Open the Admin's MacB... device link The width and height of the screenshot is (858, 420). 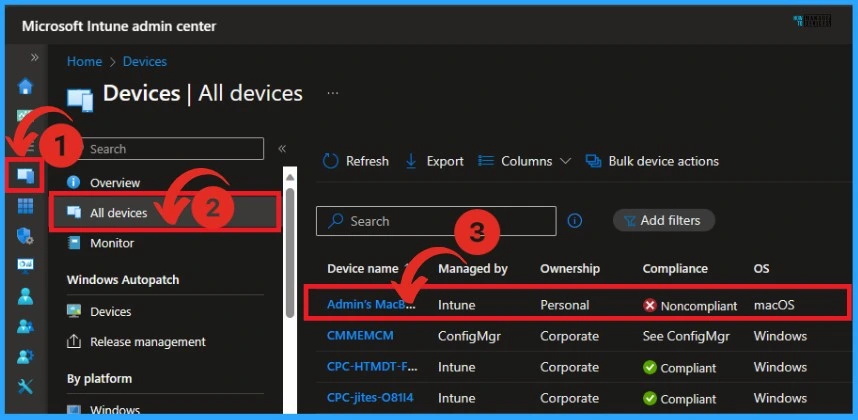point(372,305)
